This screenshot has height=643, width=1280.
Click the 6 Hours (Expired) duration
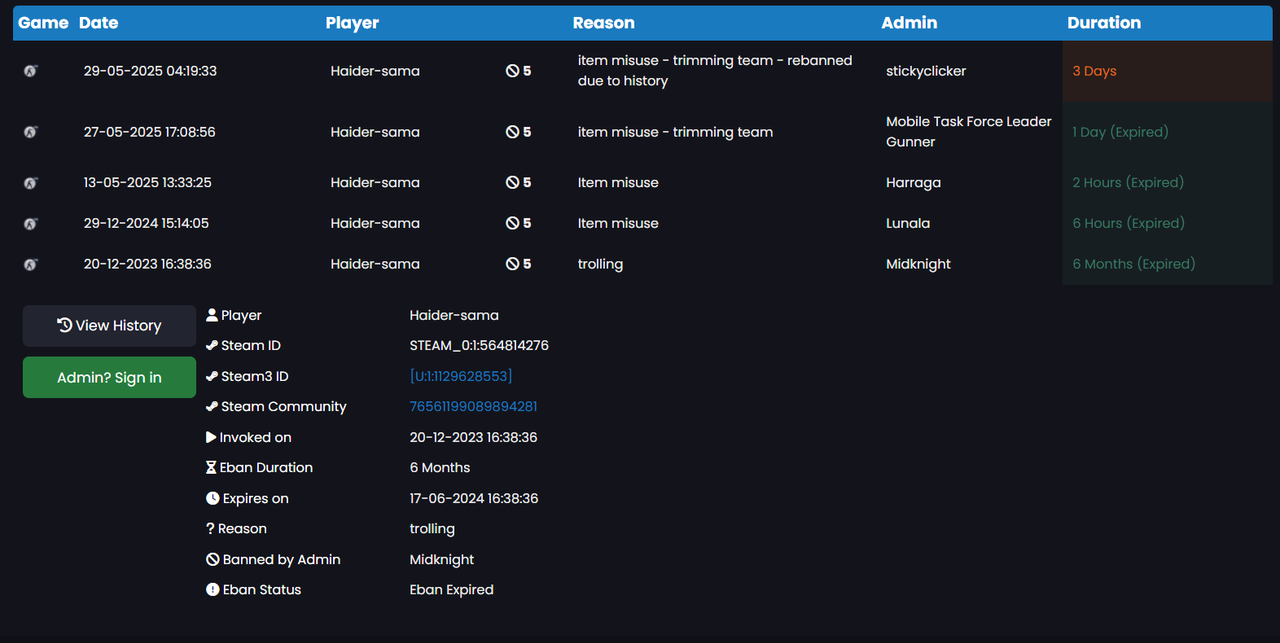[1129, 223]
